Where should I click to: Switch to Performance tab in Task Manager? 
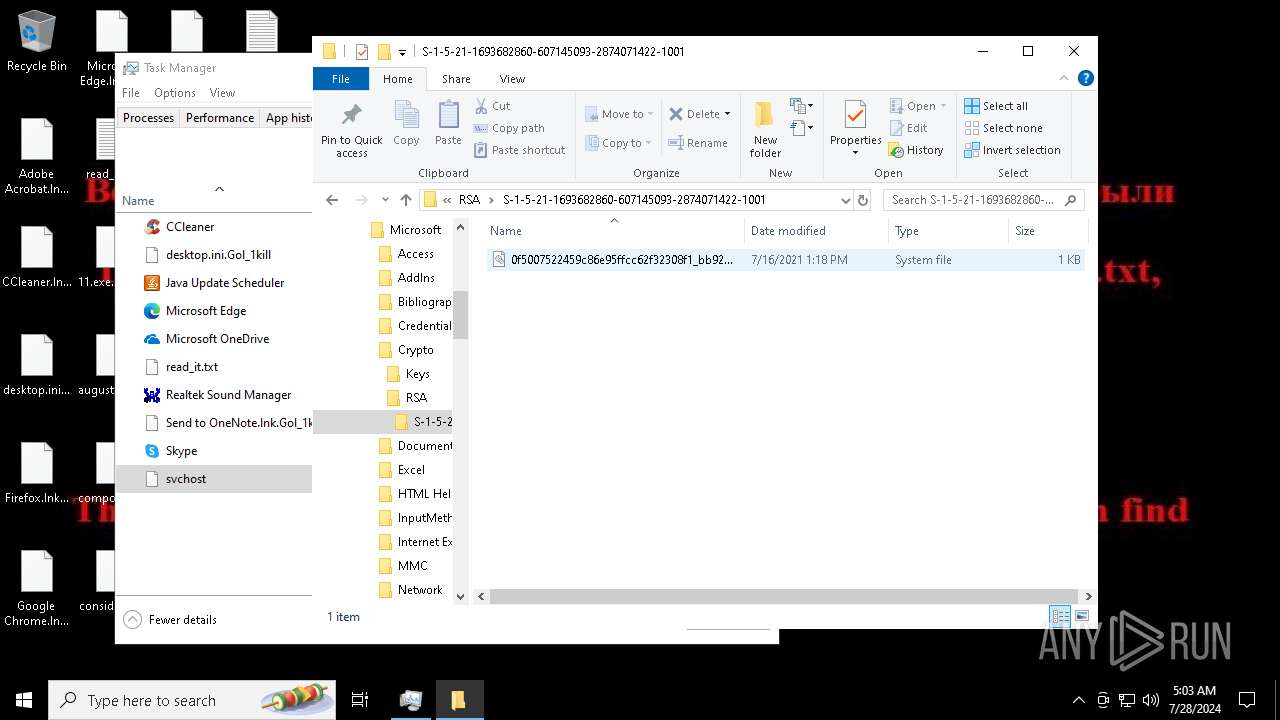[x=220, y=118]
